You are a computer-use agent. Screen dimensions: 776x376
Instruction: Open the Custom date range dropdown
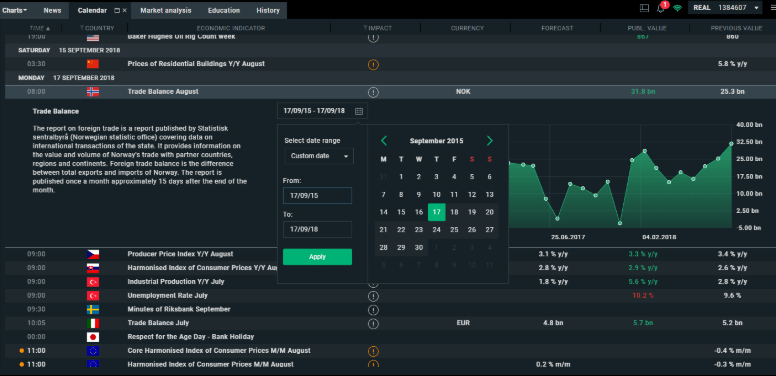coord(319,156)
